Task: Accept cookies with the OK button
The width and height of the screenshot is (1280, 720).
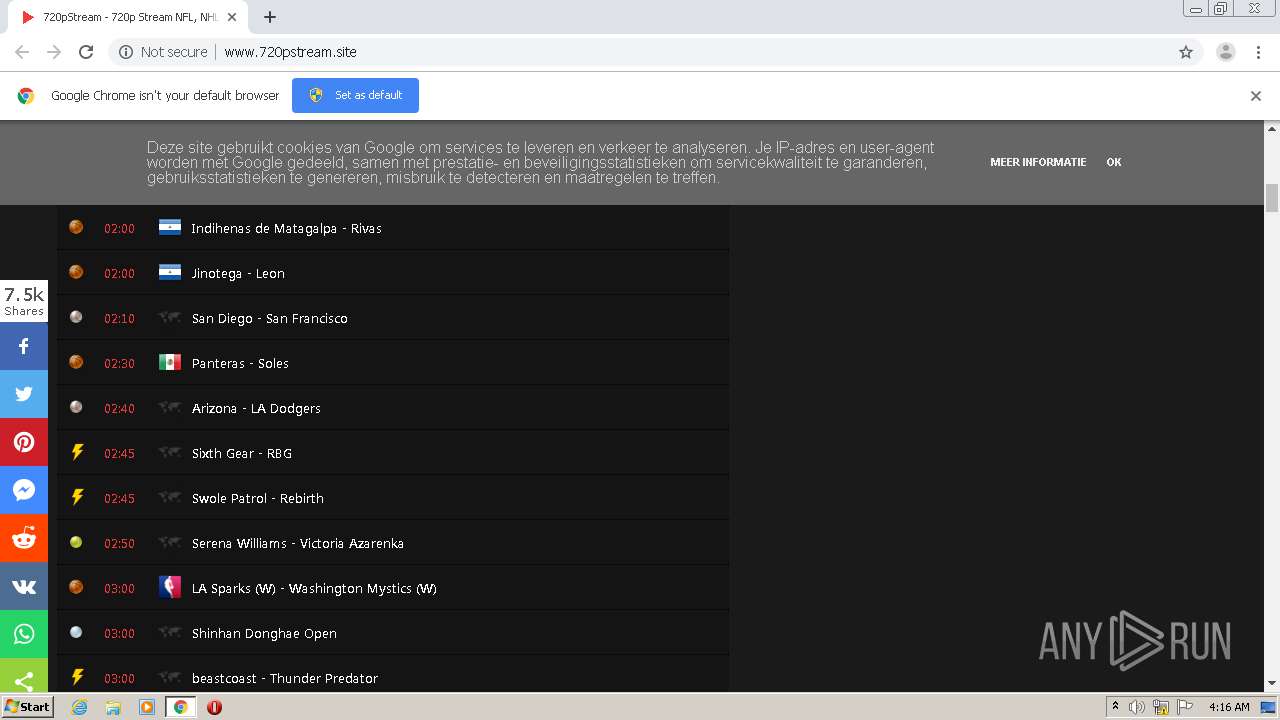Action: [1114, 162]
